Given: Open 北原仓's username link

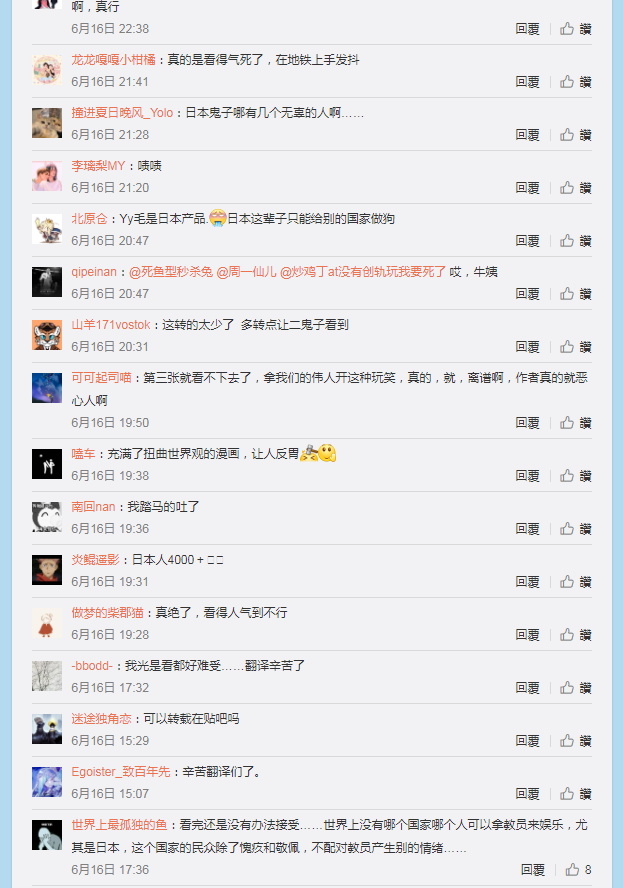Looking at the screenshot, I should pyautogui.click(x=89, y=219).
